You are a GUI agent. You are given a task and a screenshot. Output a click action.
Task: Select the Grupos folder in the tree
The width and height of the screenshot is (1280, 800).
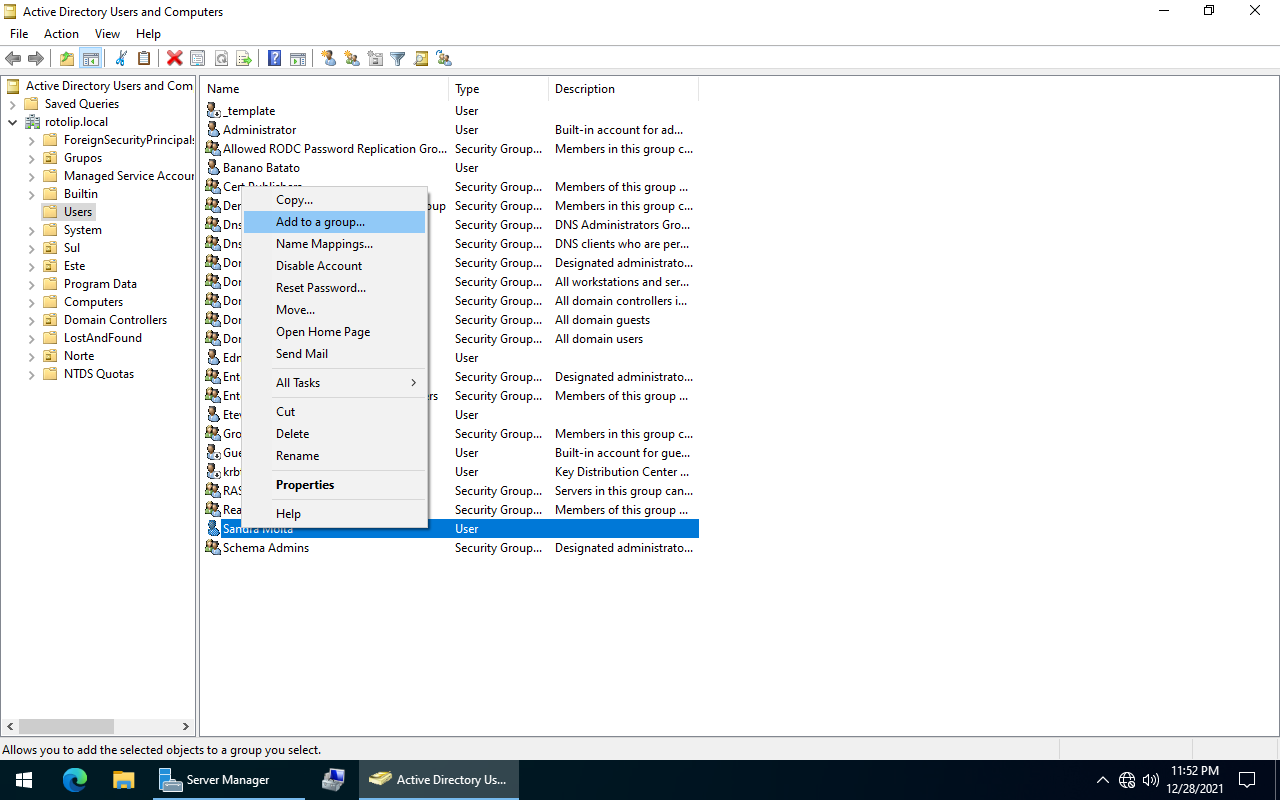pyautogui.click(x=82, y=158)
